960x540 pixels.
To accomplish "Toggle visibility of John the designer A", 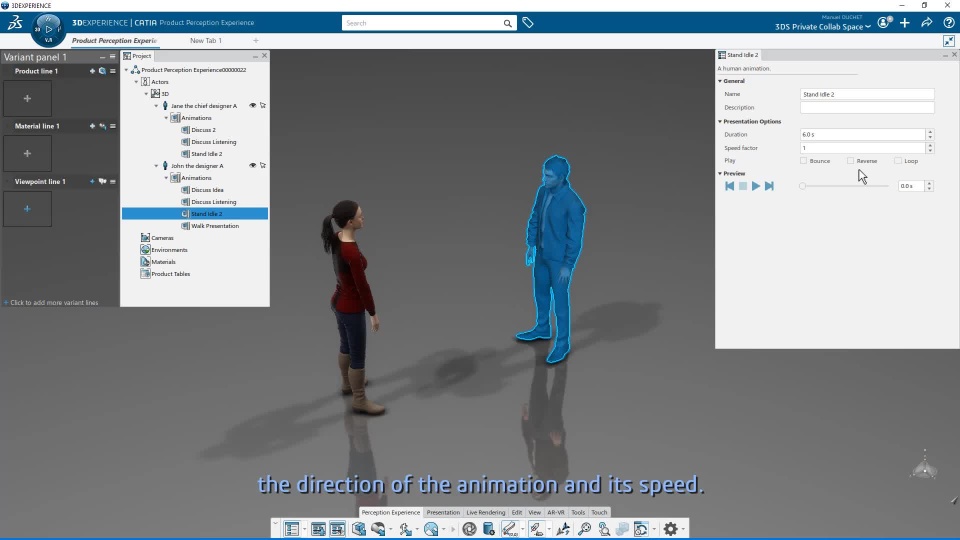I will (x=252, y=165).
